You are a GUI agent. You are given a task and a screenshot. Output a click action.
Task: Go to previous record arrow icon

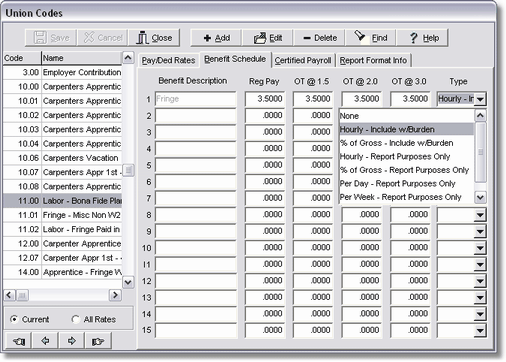click(x=45, y=341)
